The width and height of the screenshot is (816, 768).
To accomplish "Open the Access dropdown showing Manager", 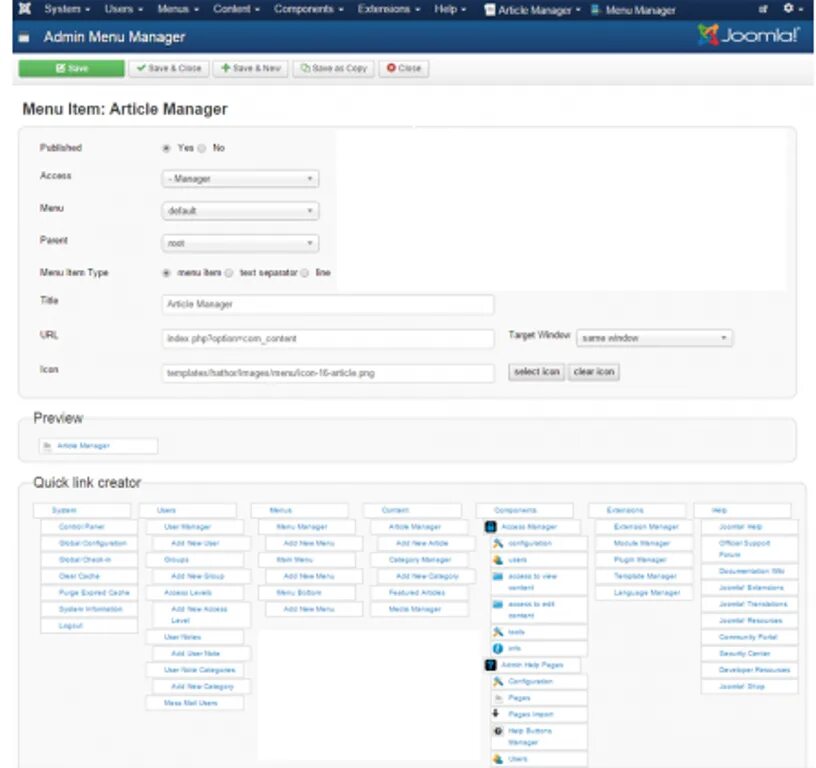I will [240, 178].
